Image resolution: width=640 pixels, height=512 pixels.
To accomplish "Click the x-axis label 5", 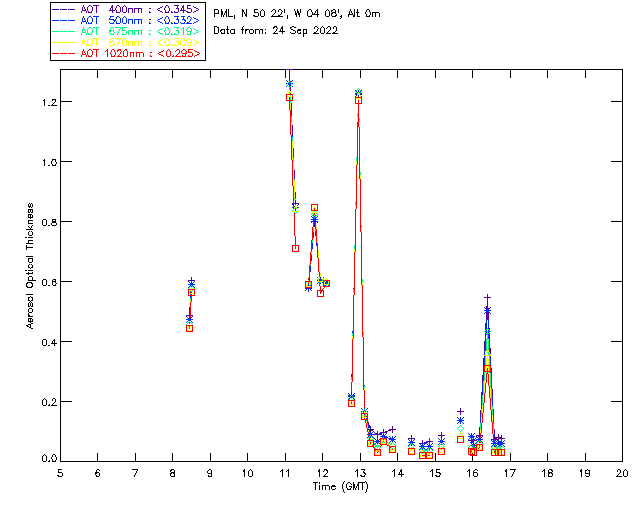I will (60, 473).
